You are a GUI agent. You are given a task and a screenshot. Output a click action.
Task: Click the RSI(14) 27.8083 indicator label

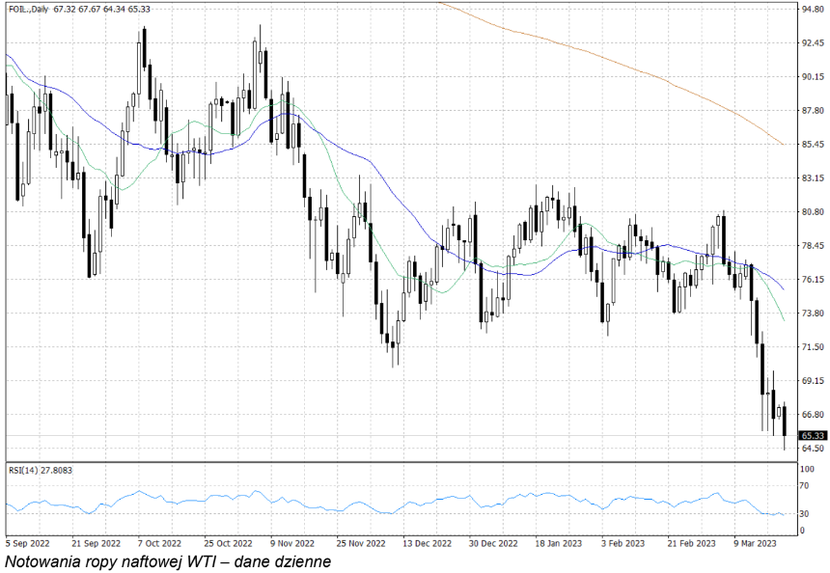(x=40, y=470)
